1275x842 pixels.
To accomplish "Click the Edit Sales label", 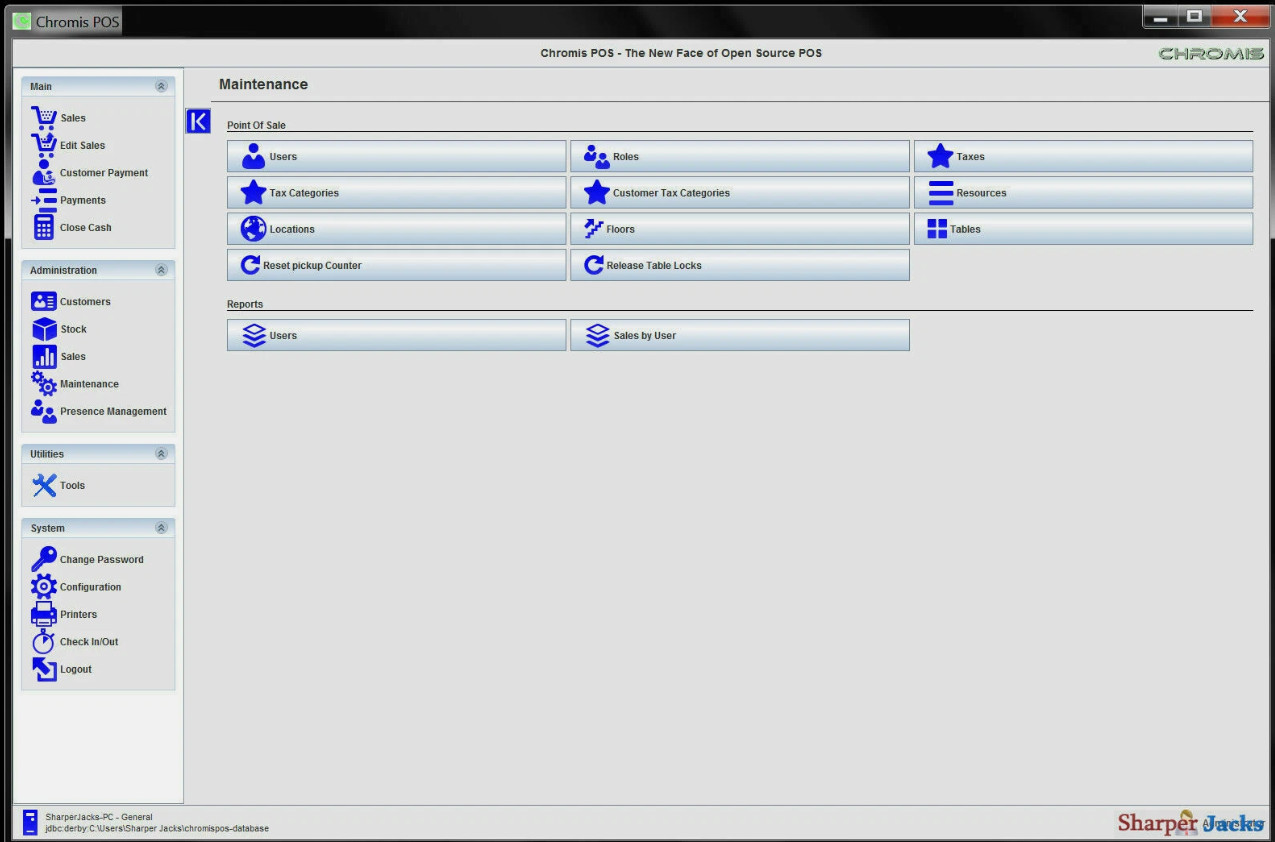I will [82, 145].
